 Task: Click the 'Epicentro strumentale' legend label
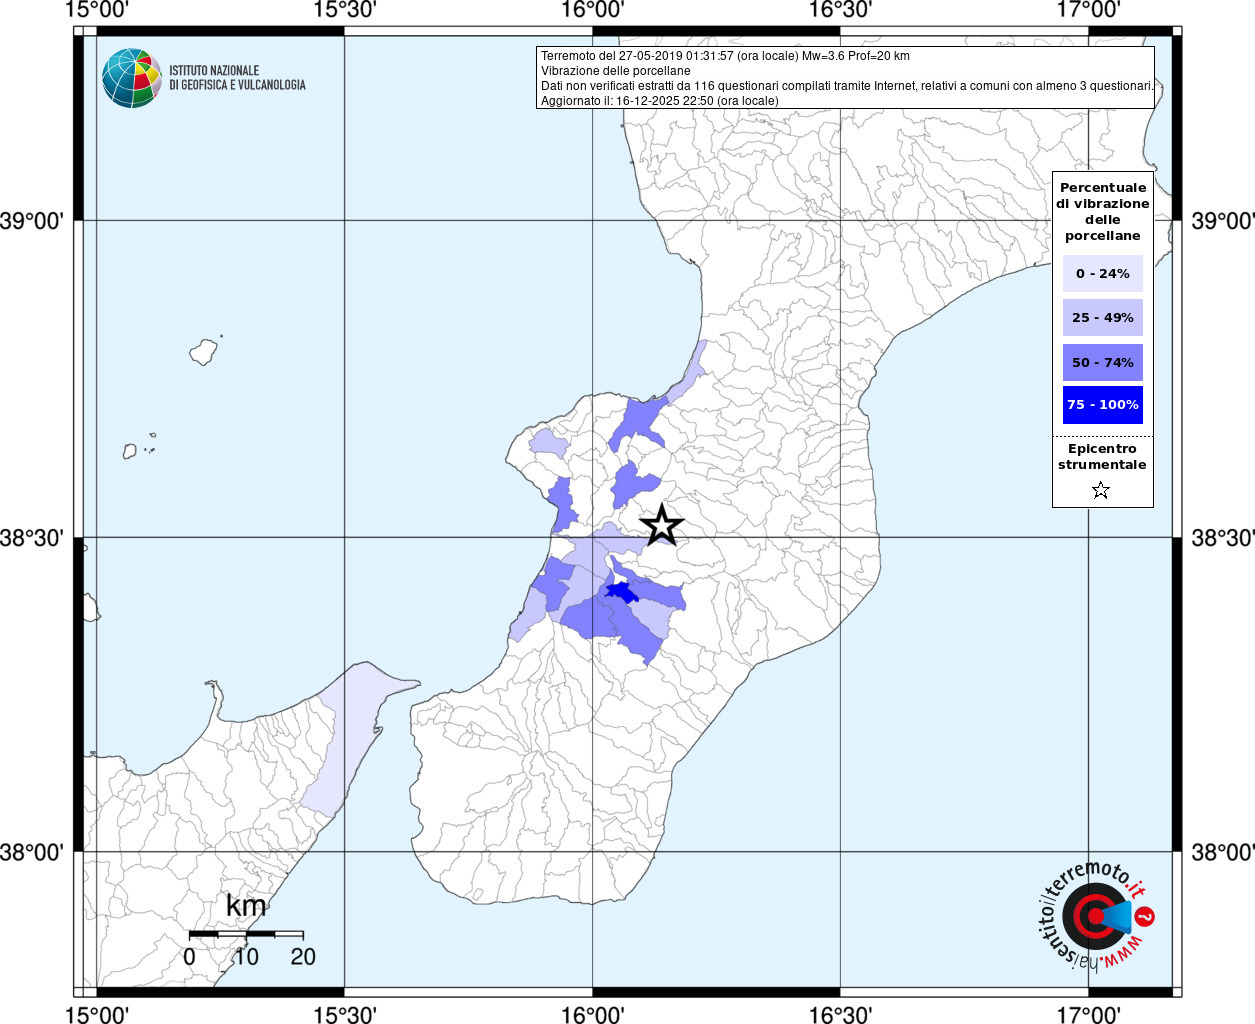point(1102,456)
